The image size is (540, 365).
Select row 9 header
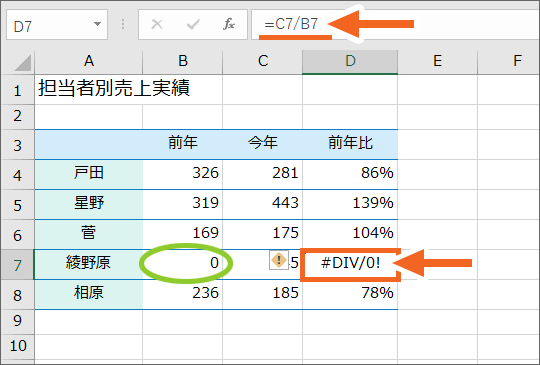[18, 322]
